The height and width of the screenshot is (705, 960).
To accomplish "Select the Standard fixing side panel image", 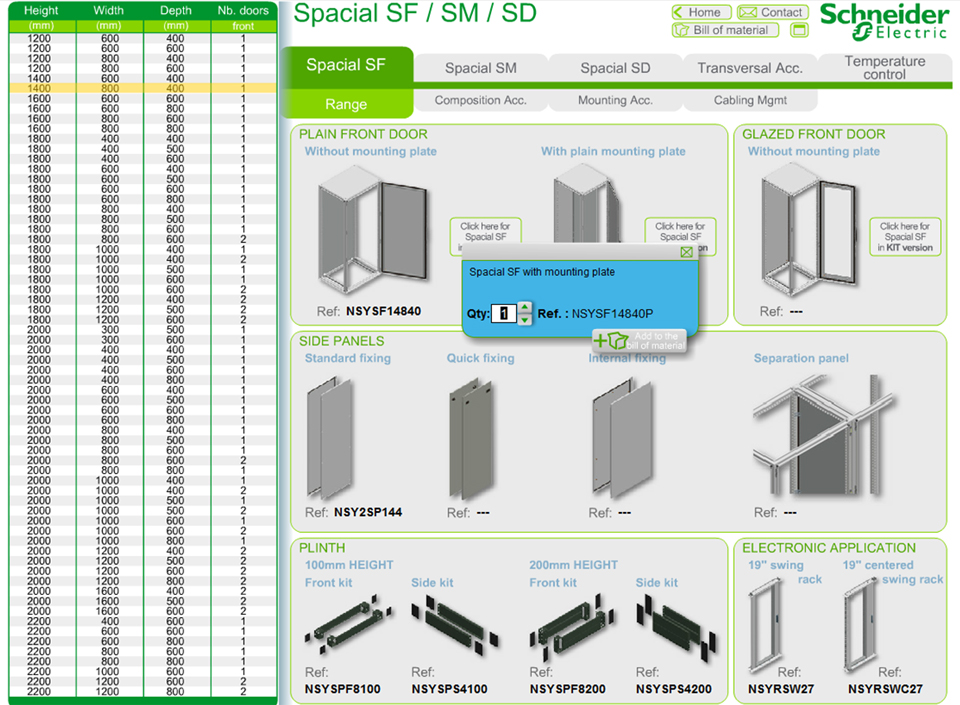I will [x=329, y=437].
